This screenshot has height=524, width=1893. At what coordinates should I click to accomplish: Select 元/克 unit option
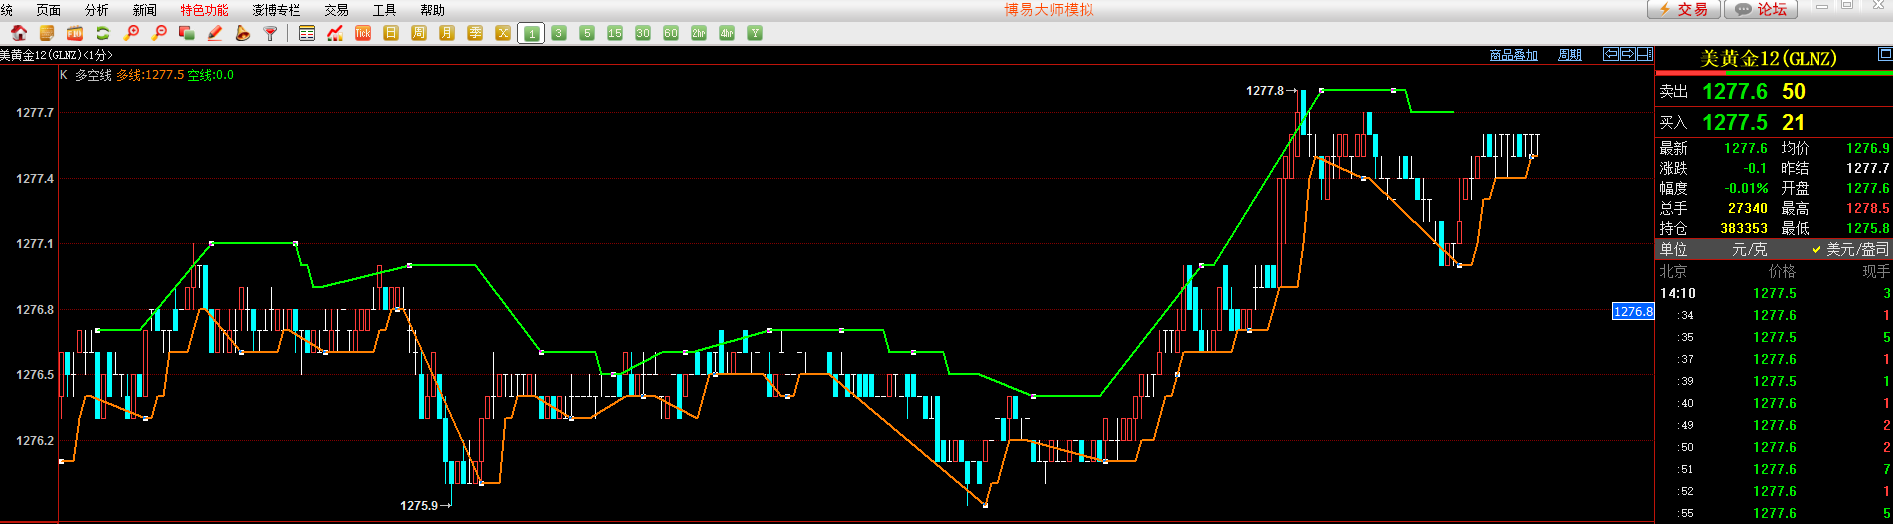[1749, 249]
